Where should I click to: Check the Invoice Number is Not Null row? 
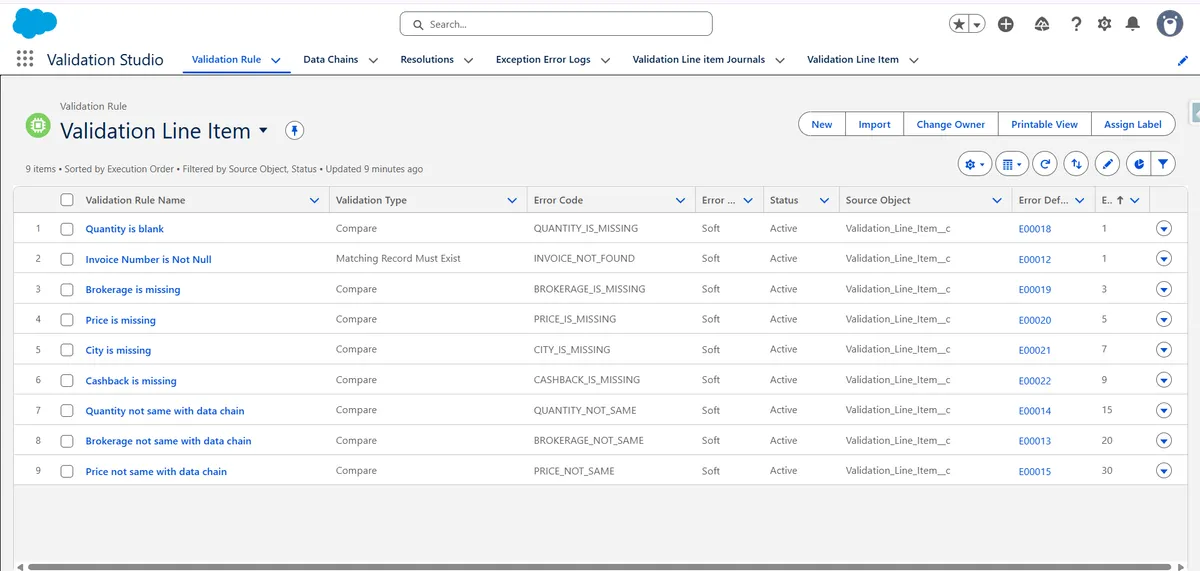coord(67,259)
